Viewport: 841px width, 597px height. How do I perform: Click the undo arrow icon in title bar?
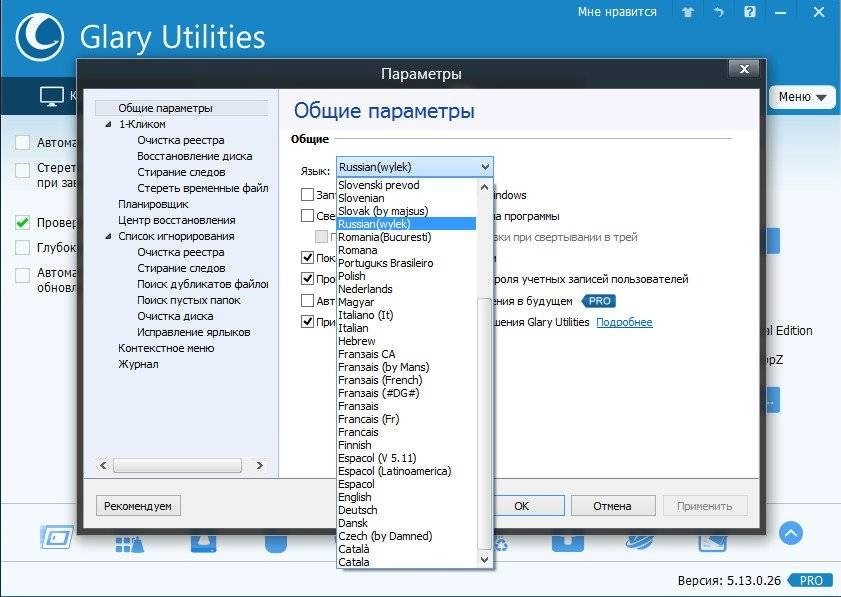coord(719,12)
